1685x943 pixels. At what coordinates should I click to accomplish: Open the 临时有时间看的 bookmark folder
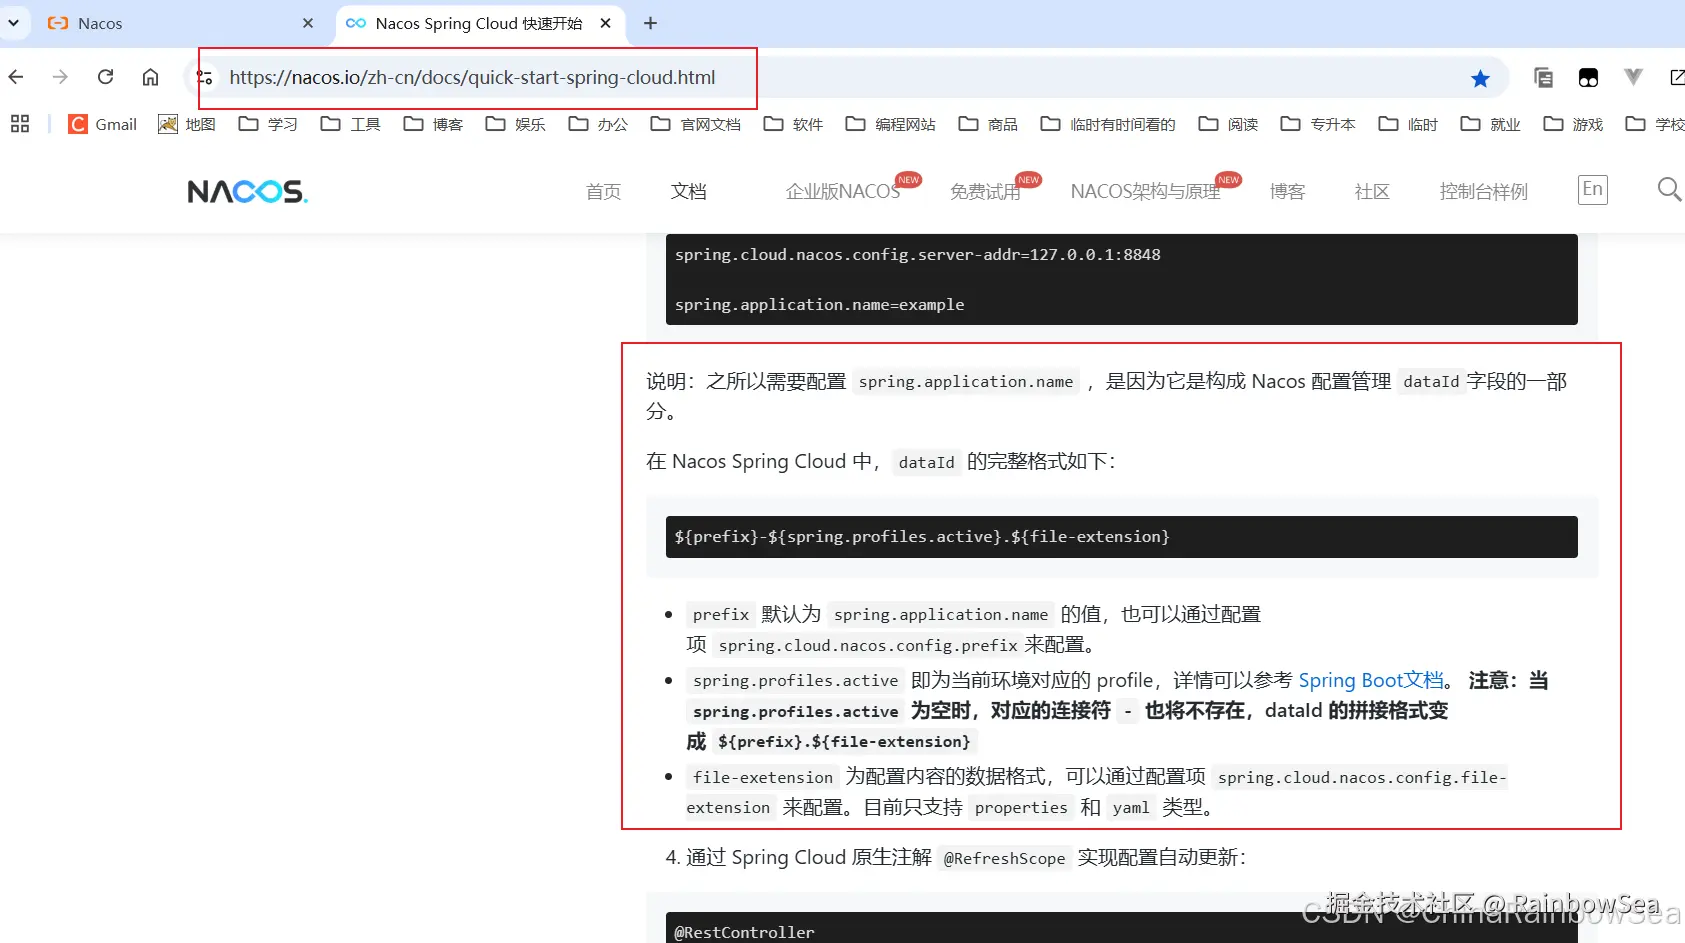point(1108,124)
